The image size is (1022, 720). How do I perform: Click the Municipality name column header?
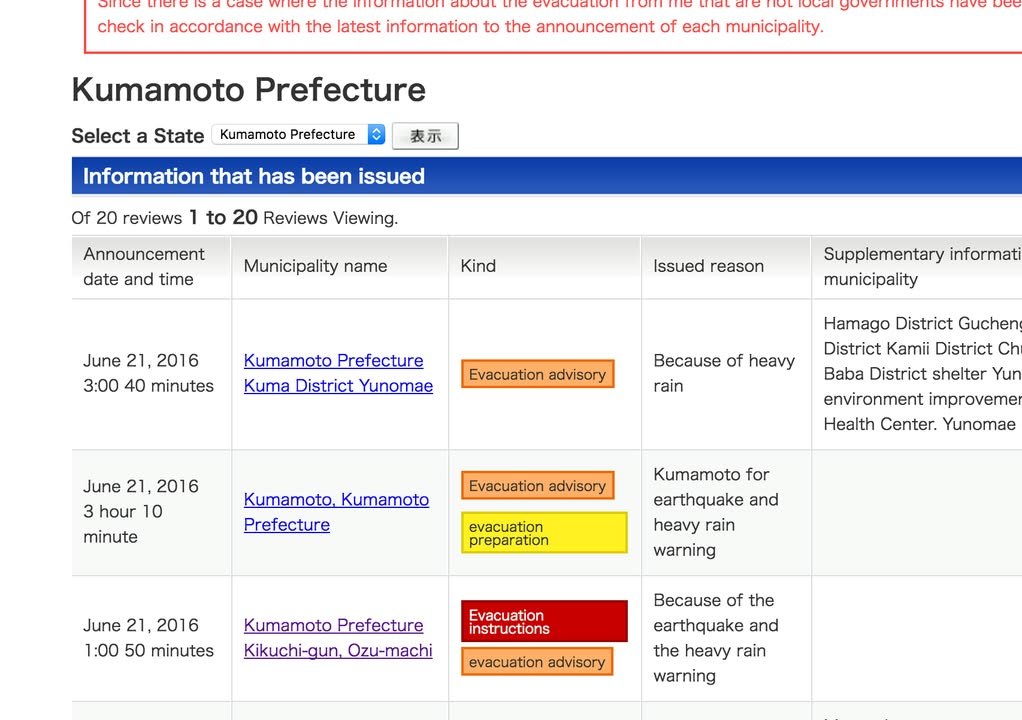[315, 266]
